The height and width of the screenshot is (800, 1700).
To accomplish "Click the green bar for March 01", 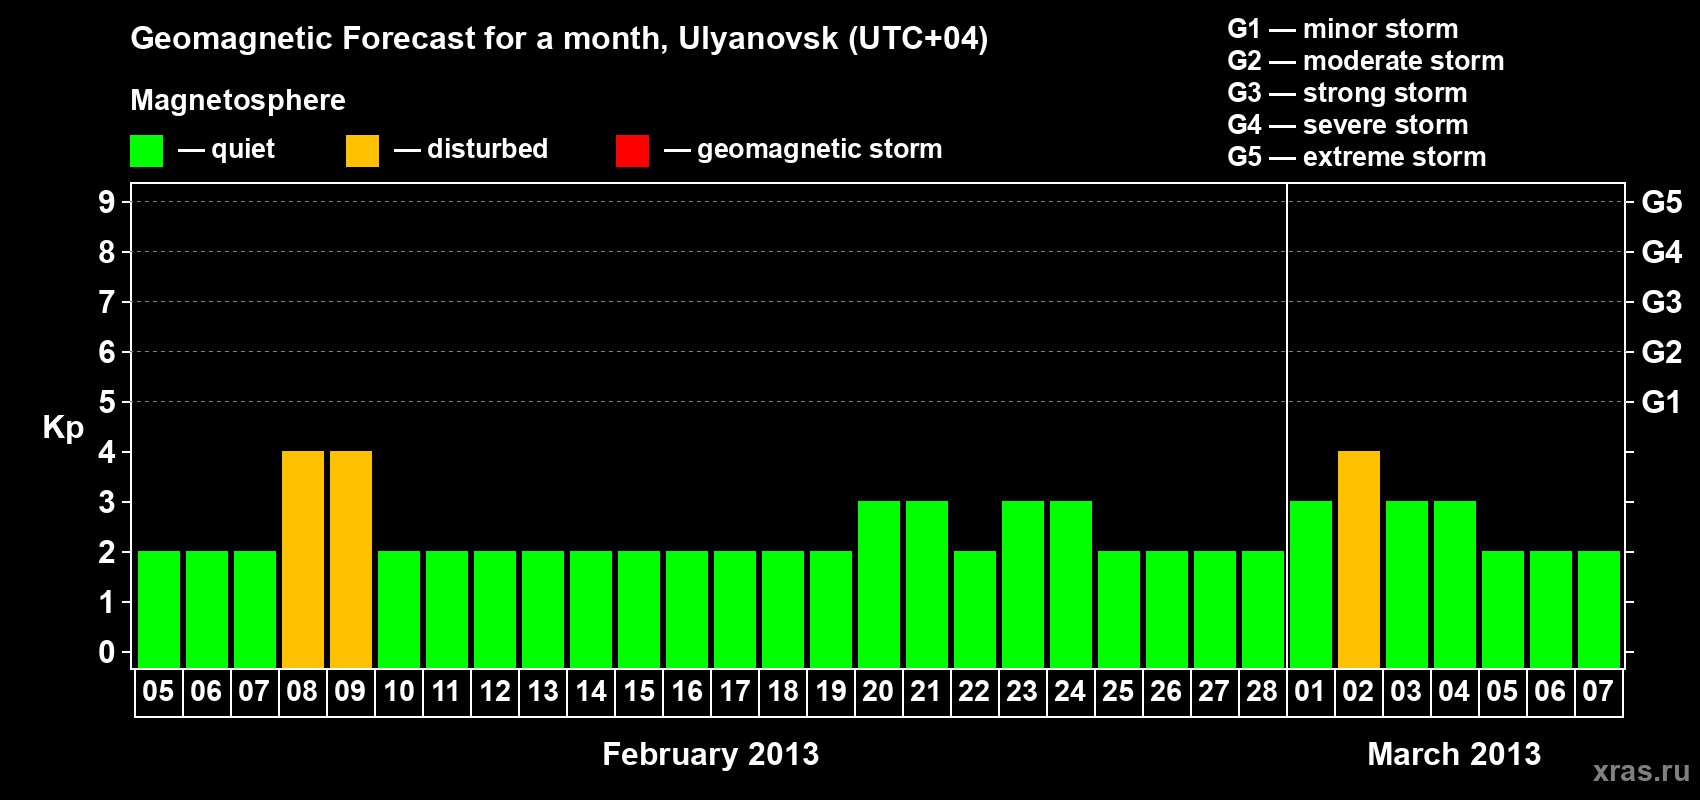I will pos(1311,584).
